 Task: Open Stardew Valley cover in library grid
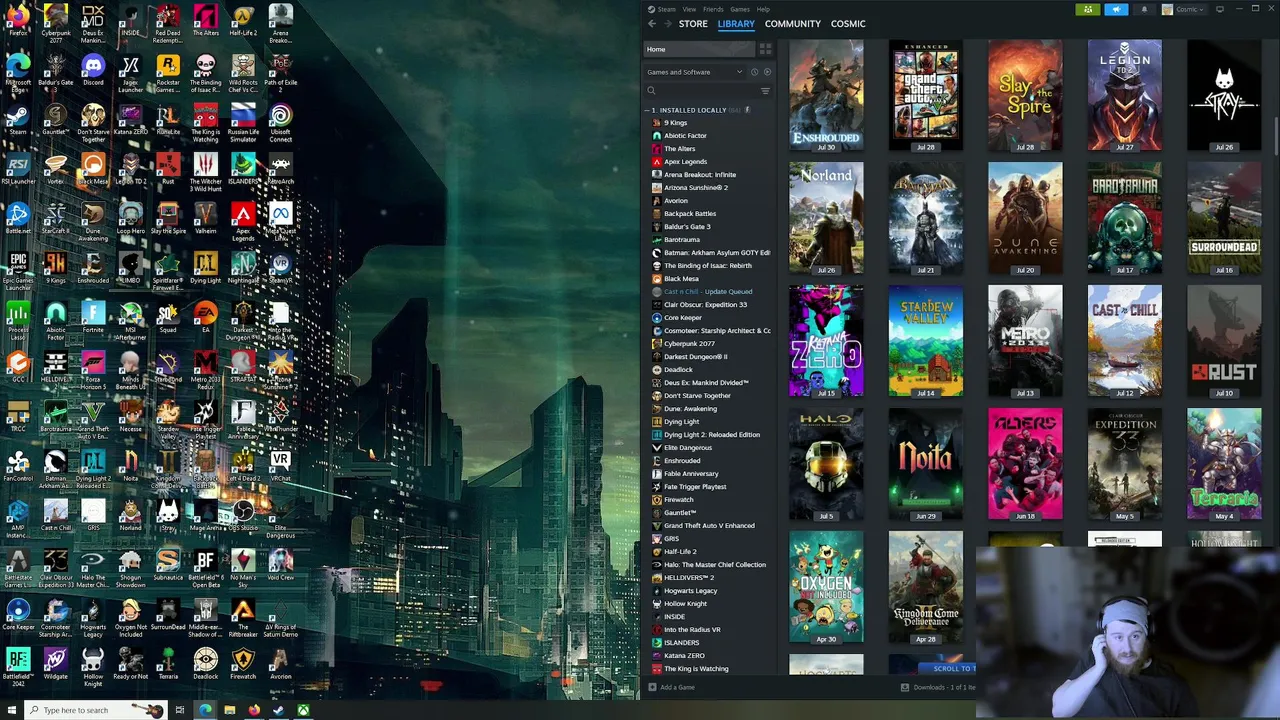(926, 341)
